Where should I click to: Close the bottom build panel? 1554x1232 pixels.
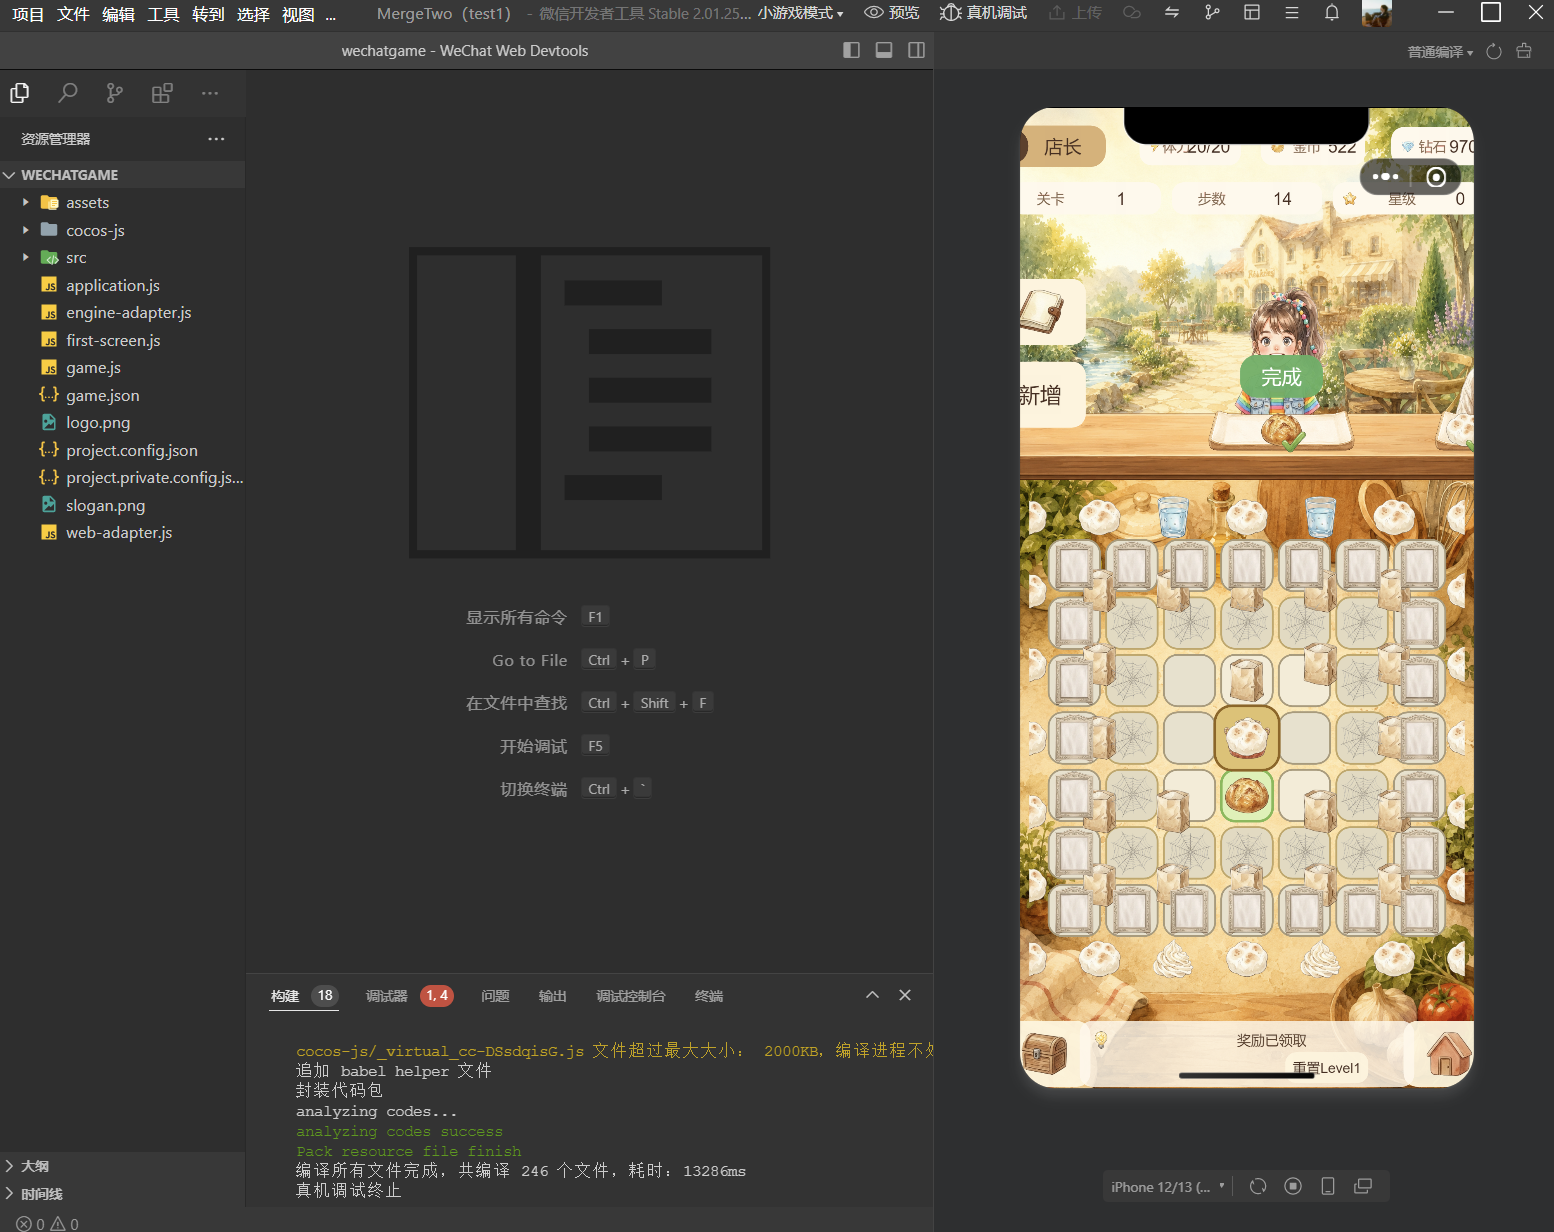(905, 995)
